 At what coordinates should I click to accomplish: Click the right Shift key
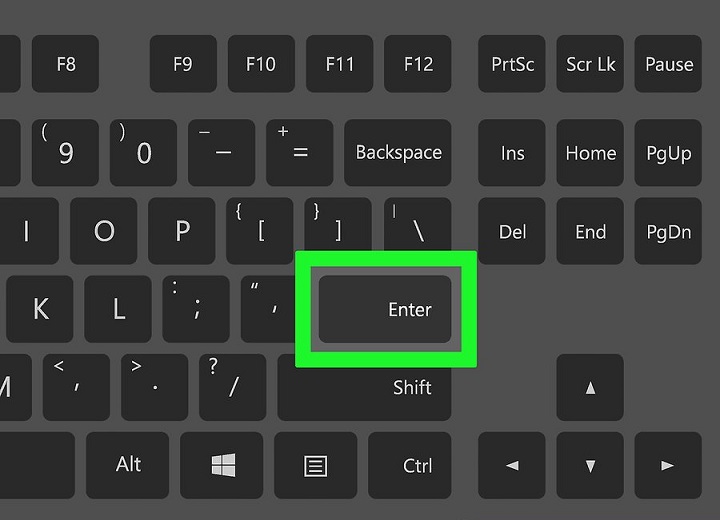pyautogui.click(x=365, y=387)
